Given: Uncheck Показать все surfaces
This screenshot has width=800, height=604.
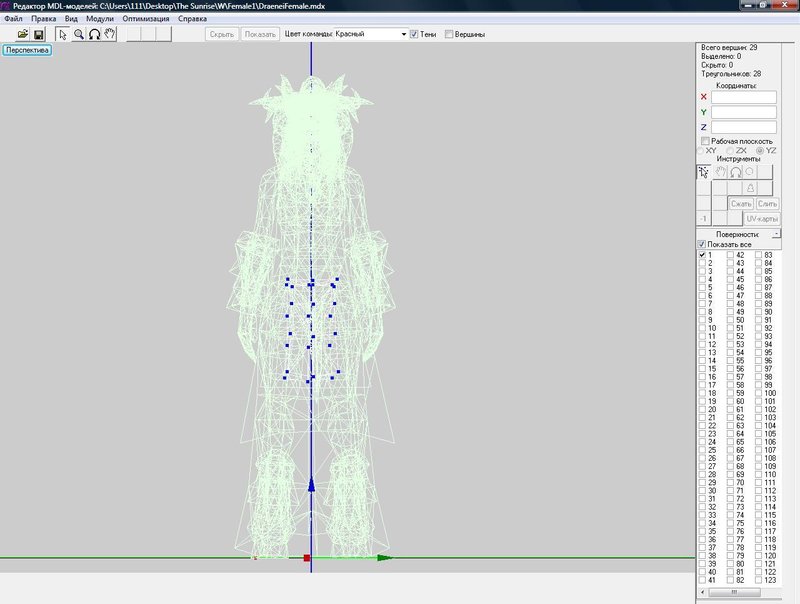Looking at the screenshot, I should pyautogui.click(x=702, y=244).
